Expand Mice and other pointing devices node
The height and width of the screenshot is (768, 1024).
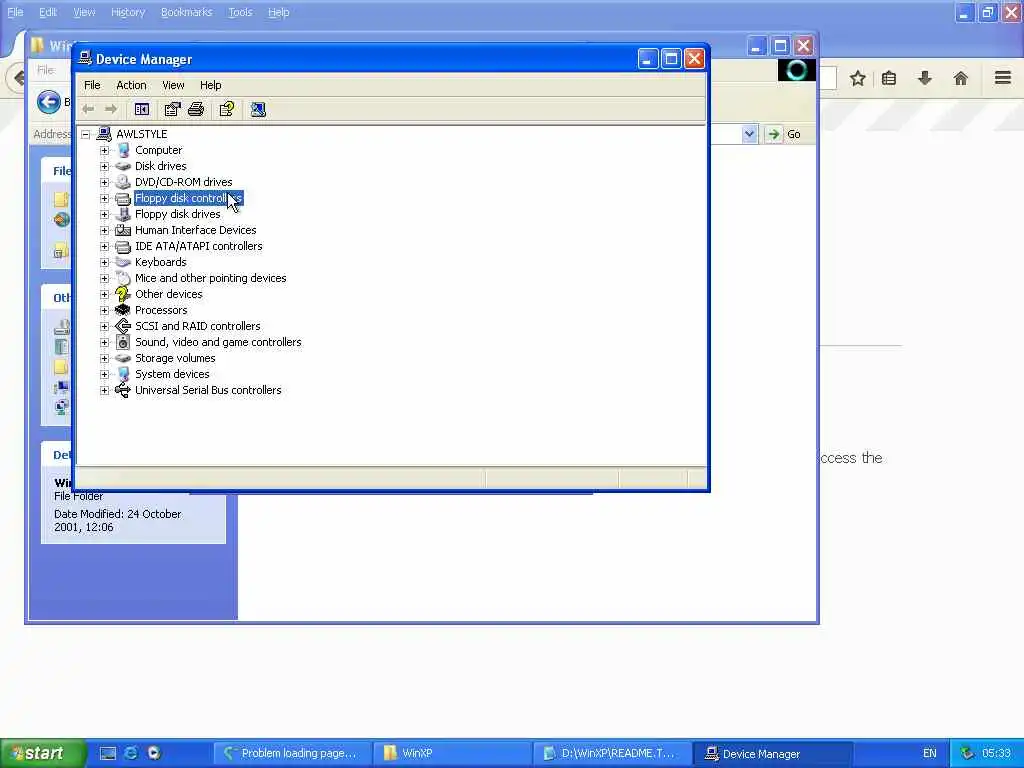104,278
